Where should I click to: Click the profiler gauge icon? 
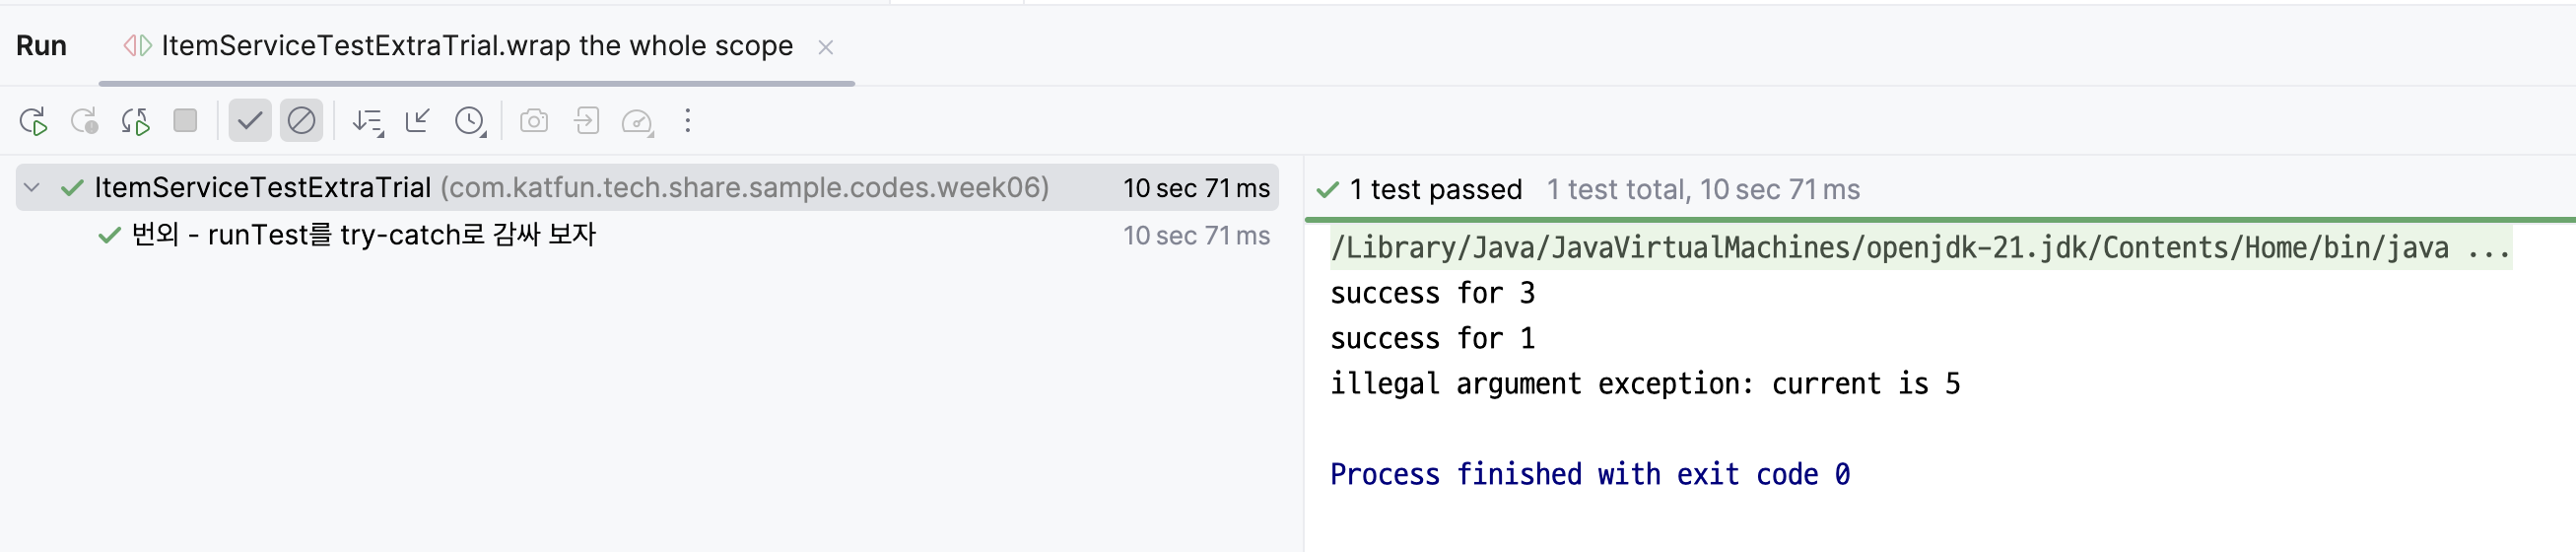pyautogui.click(x=637, y=122)
